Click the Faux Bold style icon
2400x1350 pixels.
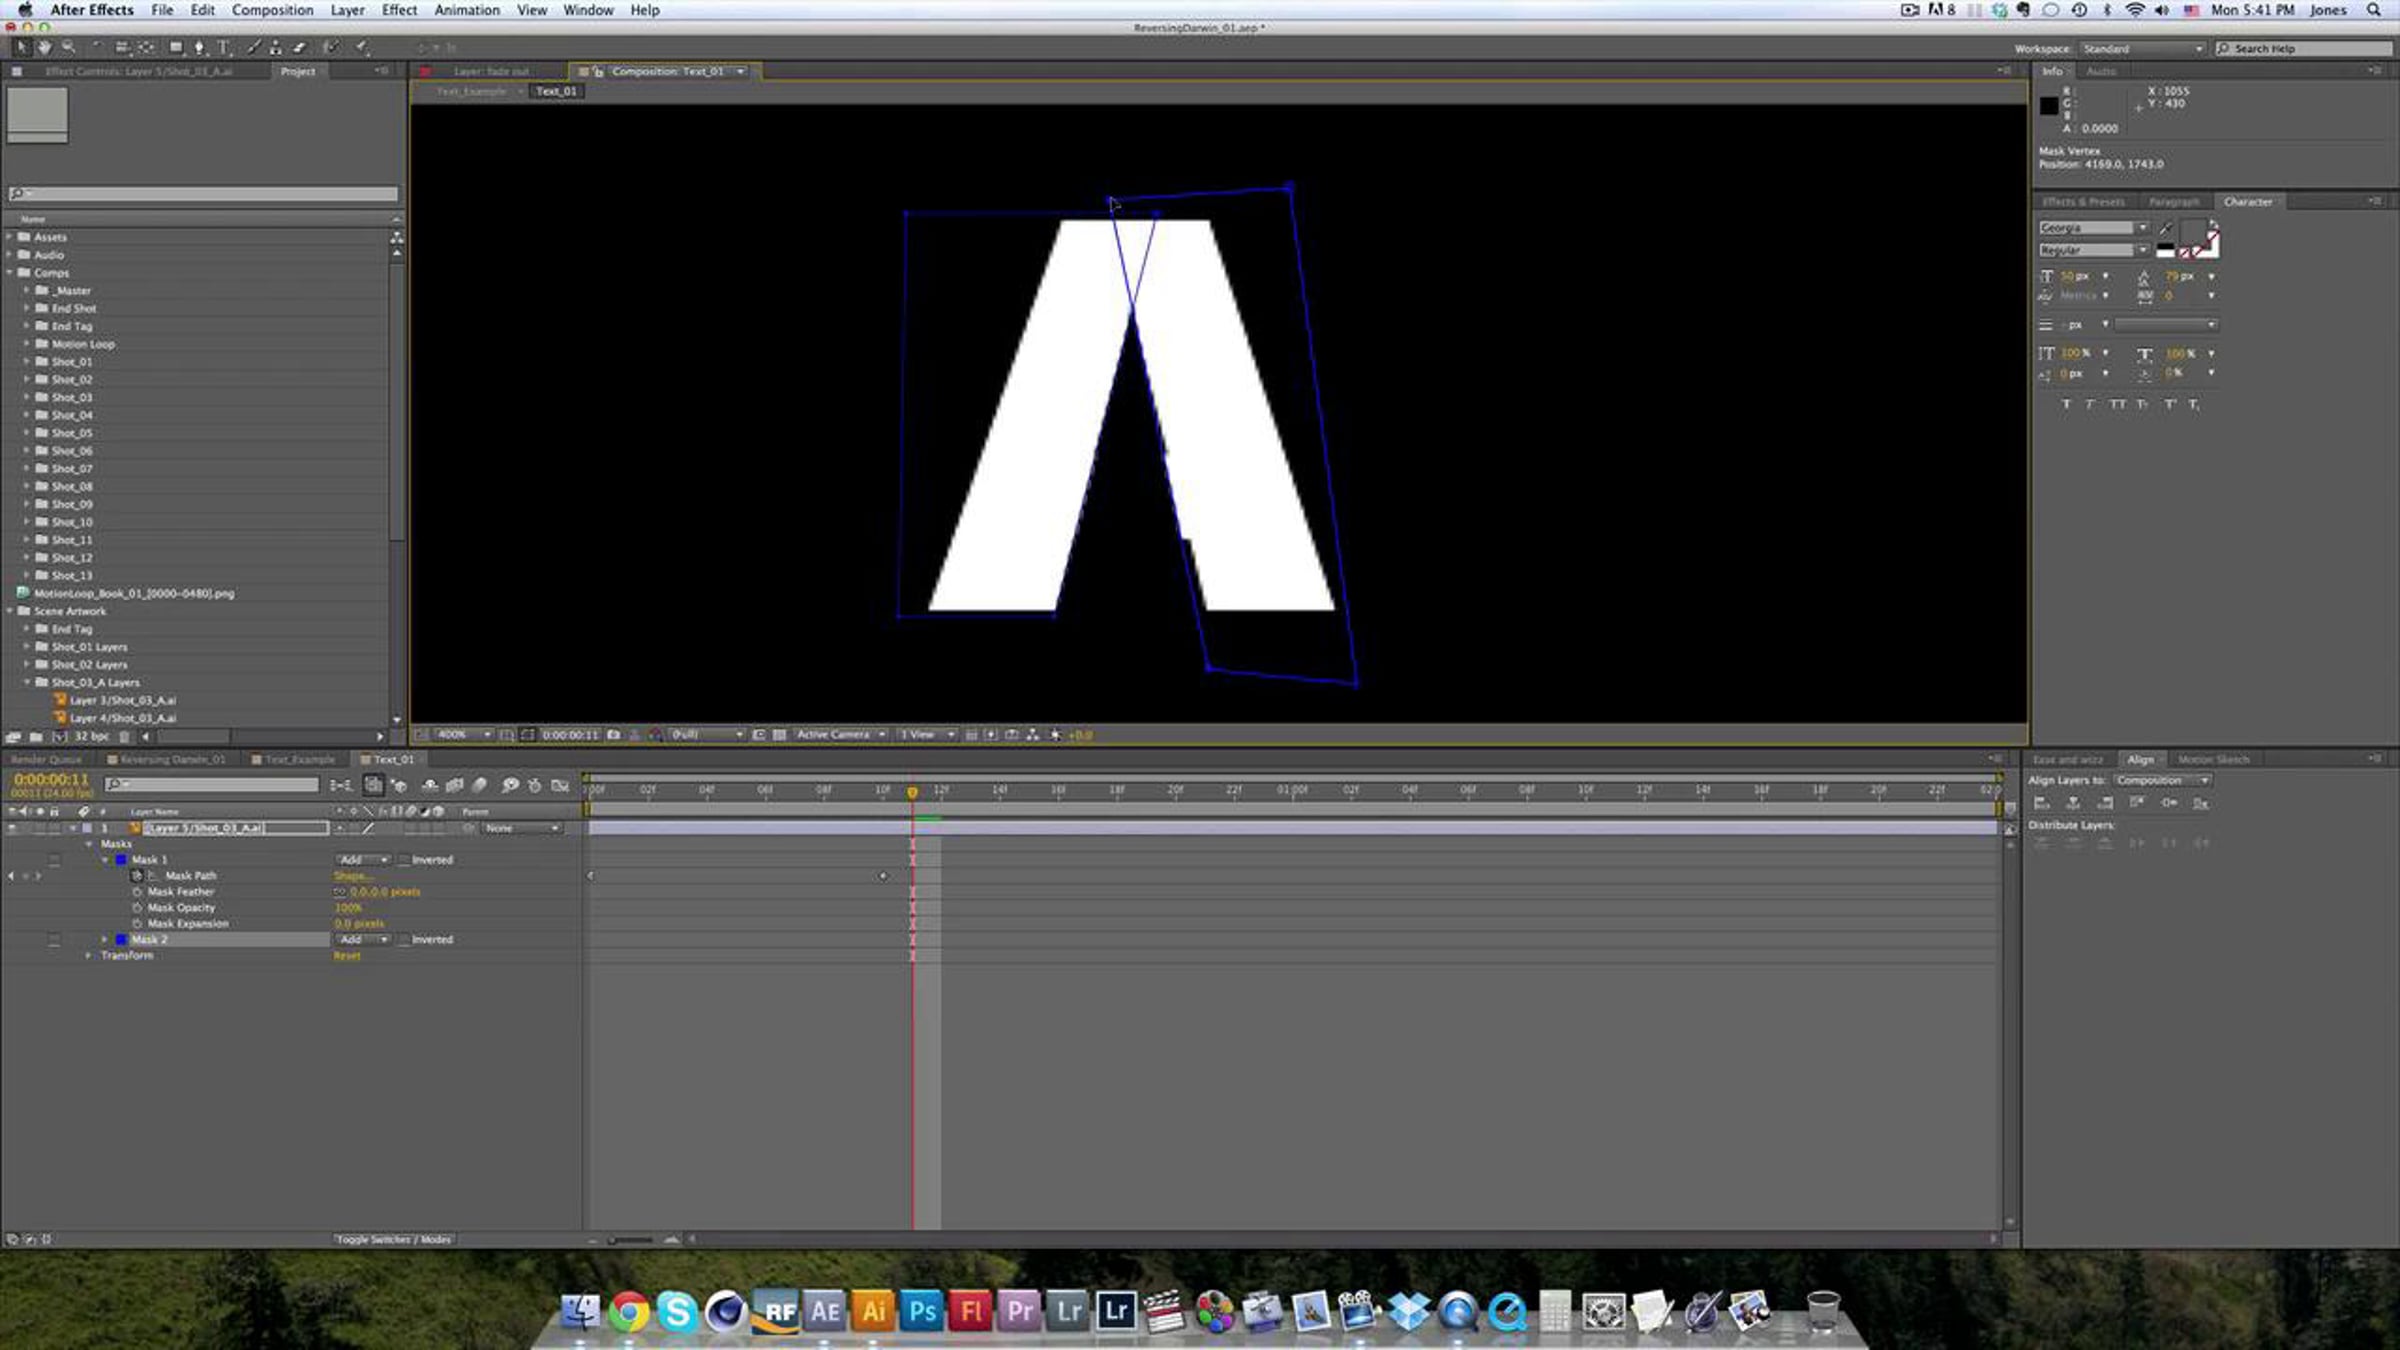tap(2067, 405)
